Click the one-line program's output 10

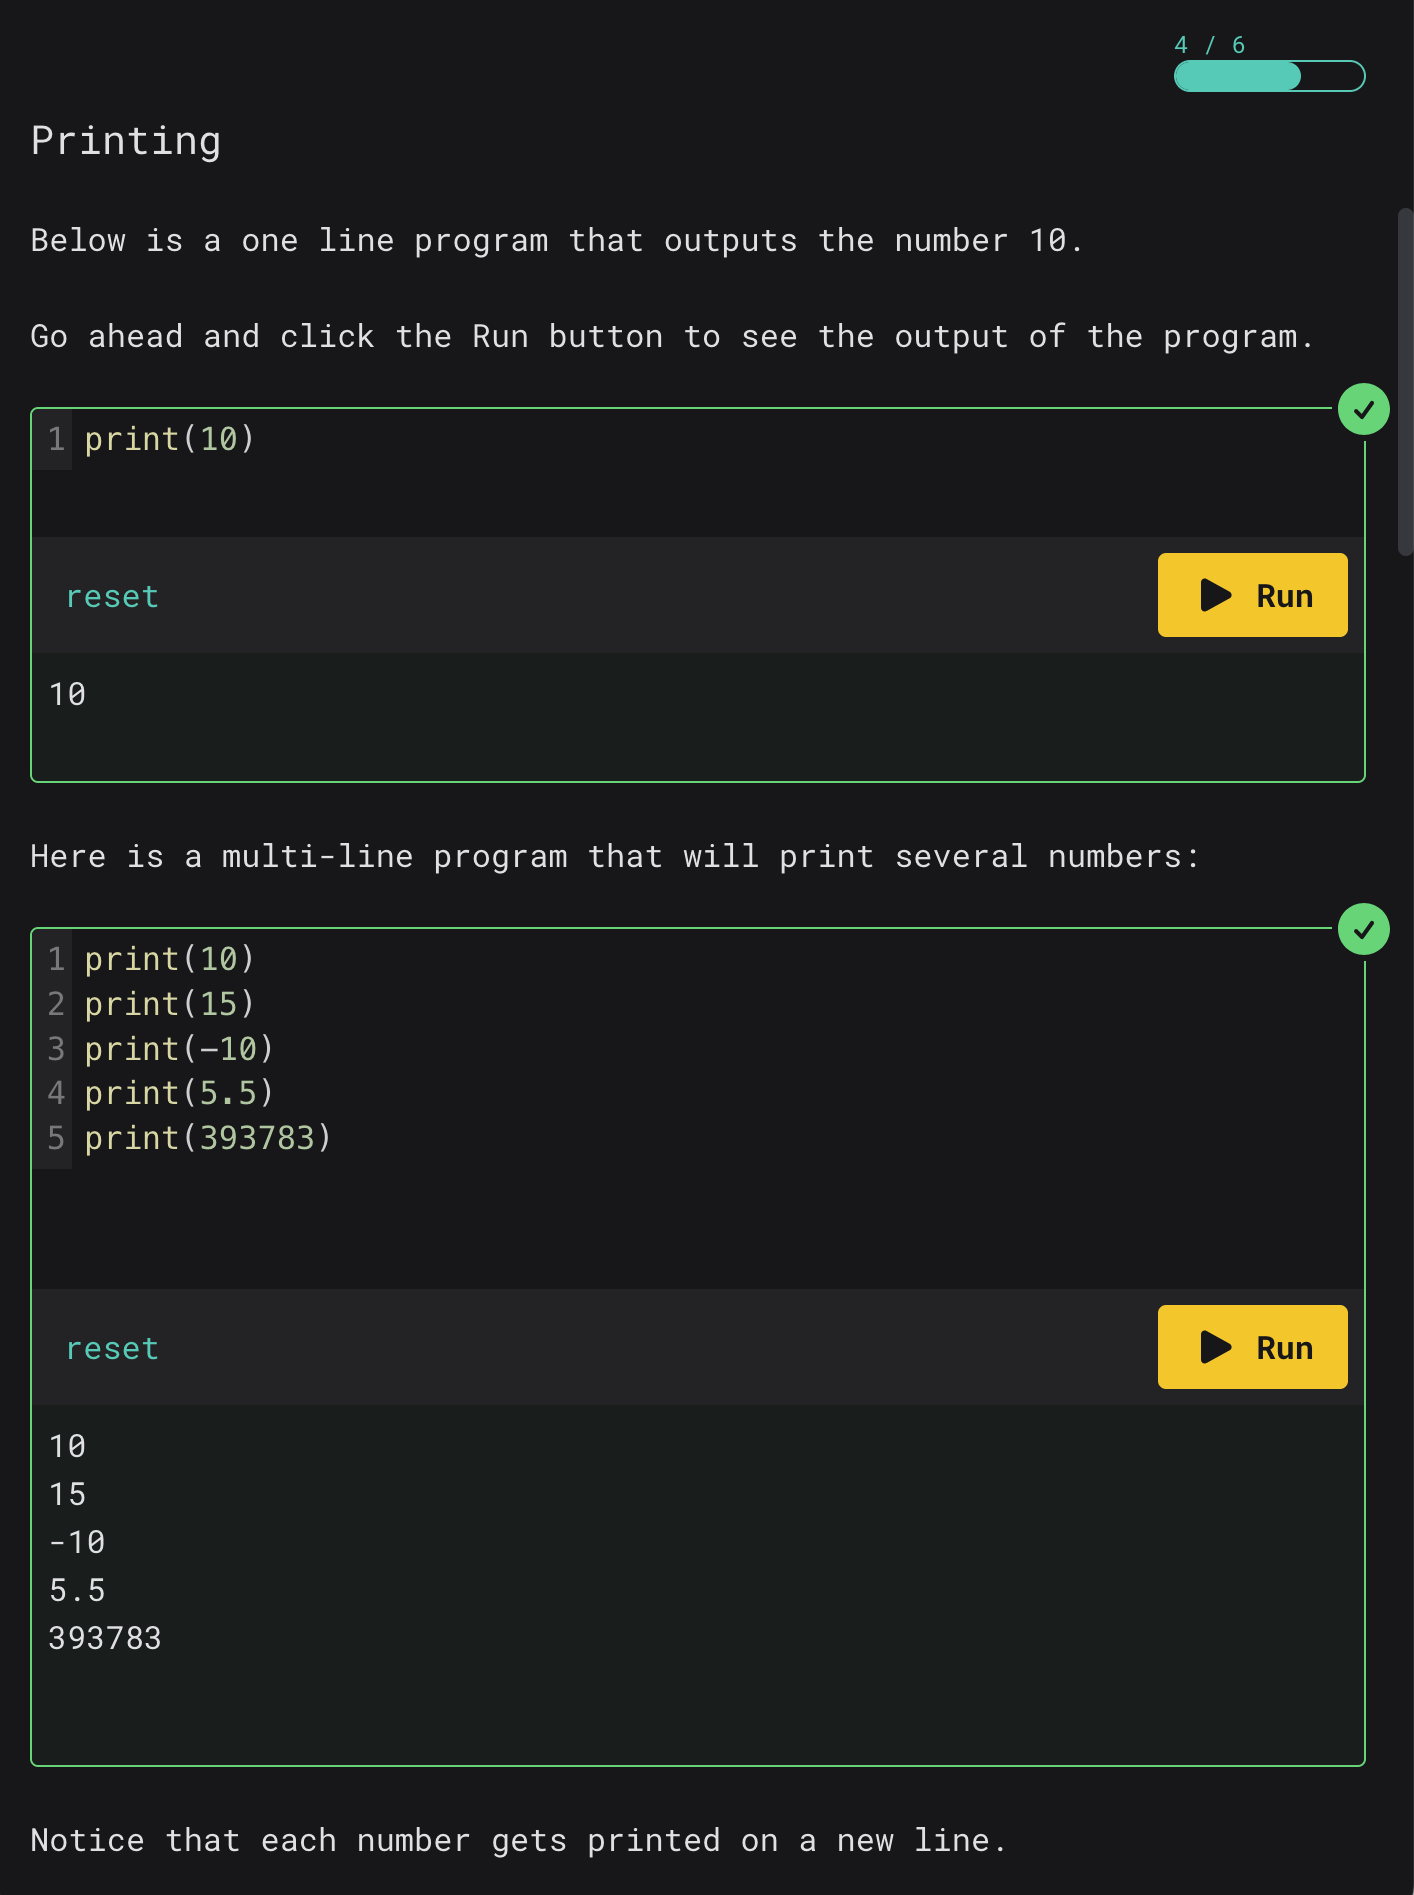point(68,694)
